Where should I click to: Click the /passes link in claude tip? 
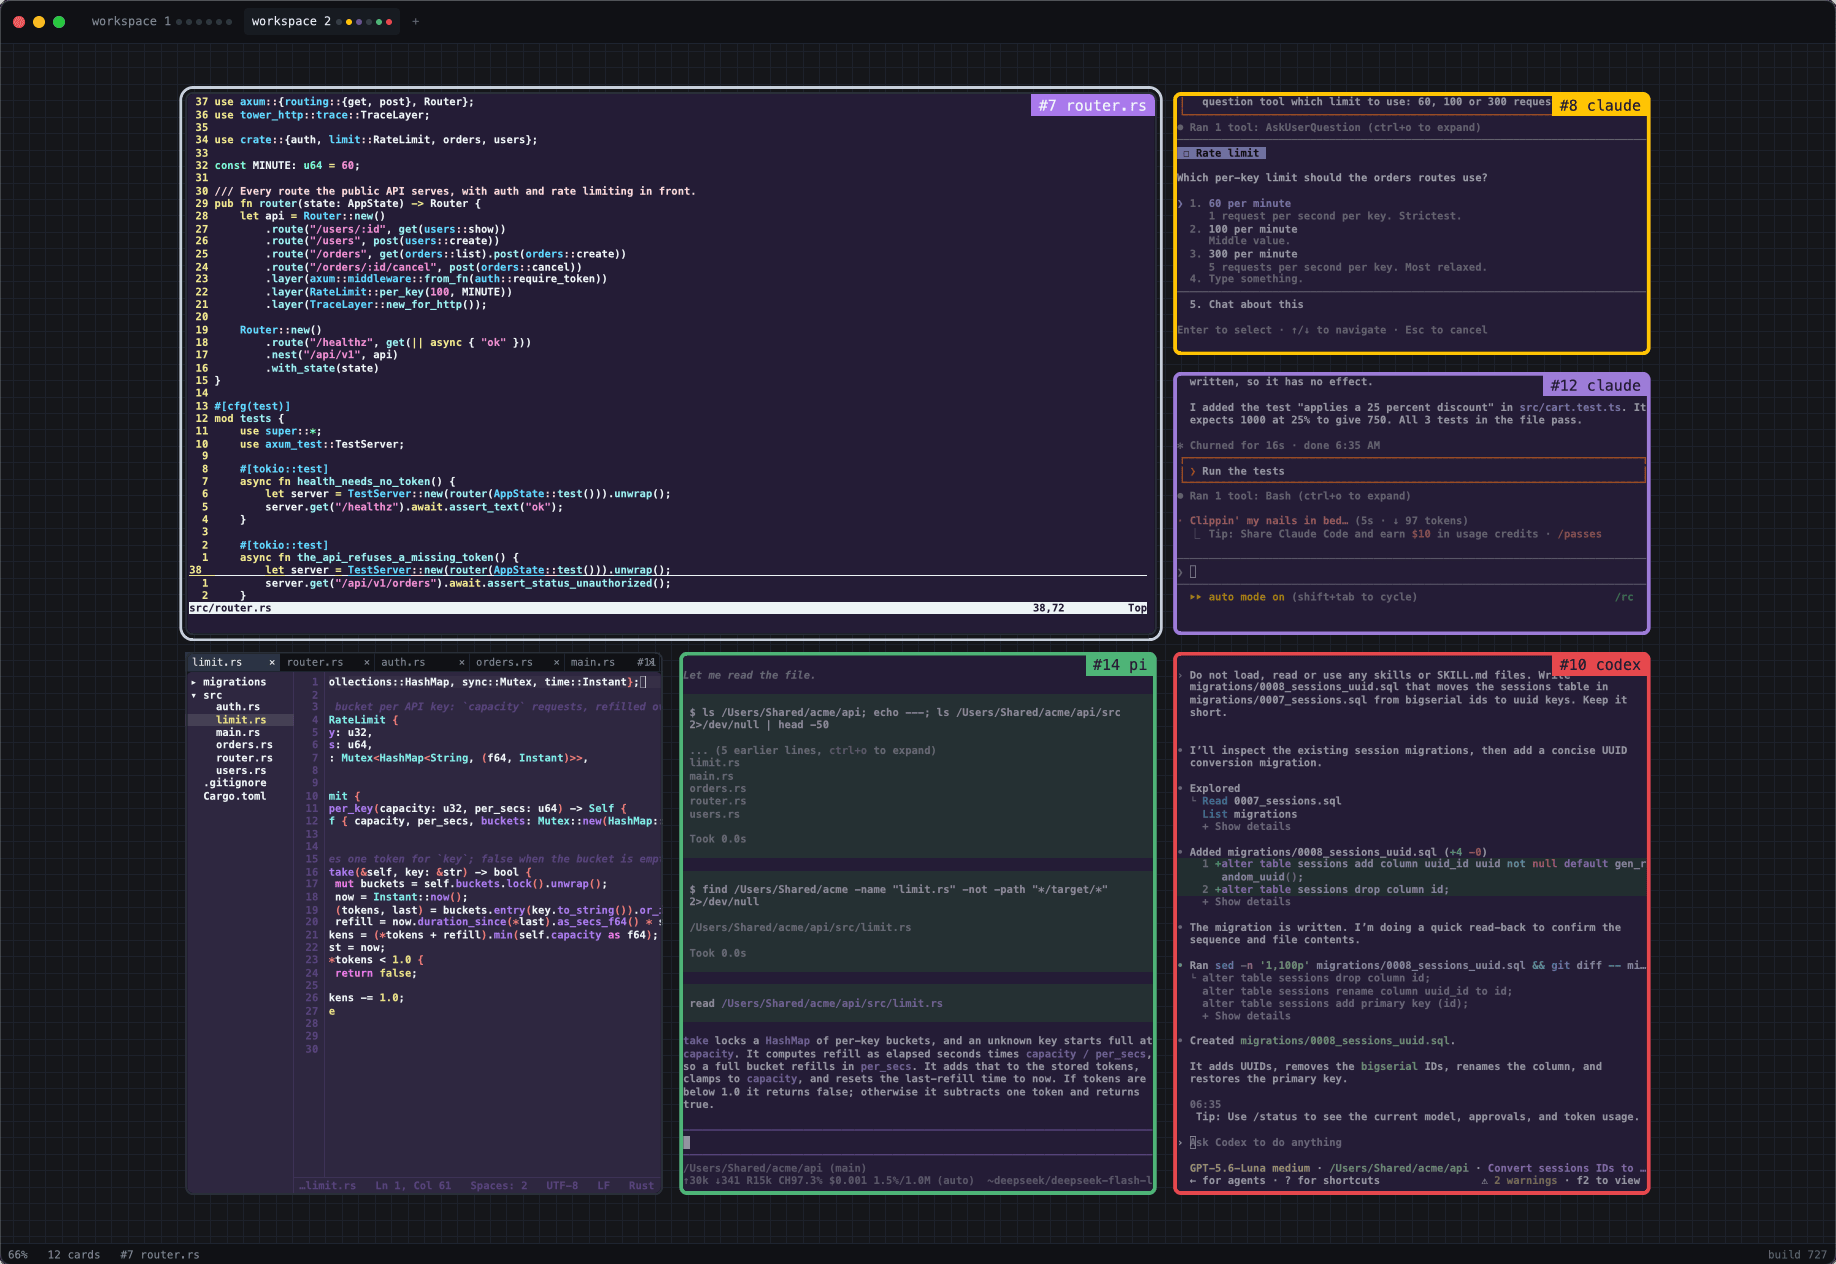(1579, 534)
